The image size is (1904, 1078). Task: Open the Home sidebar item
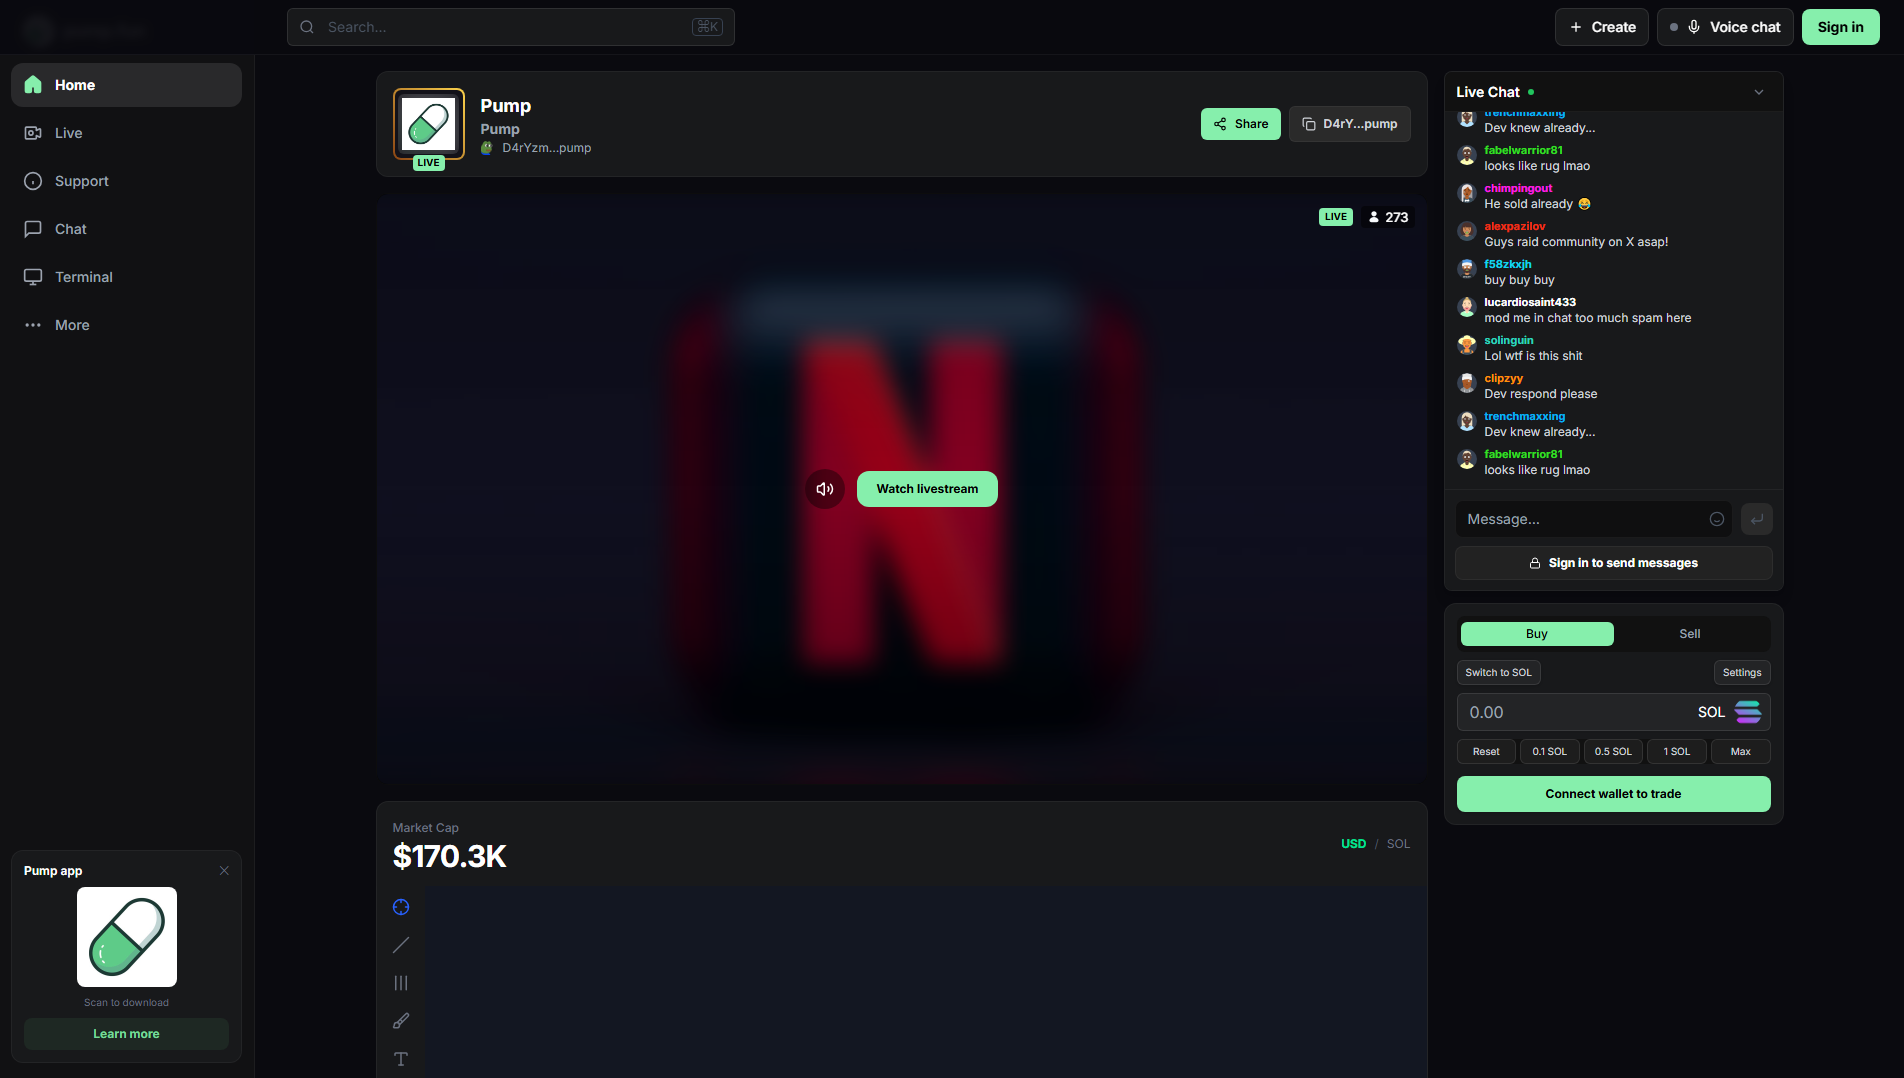pos(126,85)
